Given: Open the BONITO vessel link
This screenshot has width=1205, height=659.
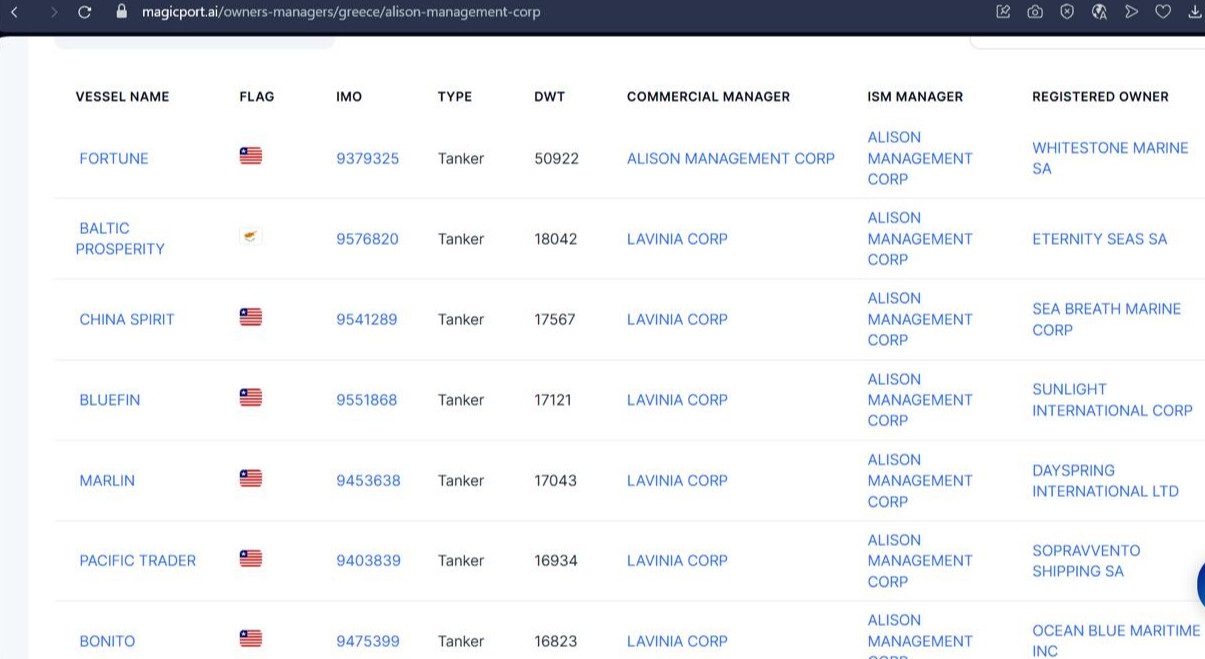Looking at the screenshot, I should (107, 641).
